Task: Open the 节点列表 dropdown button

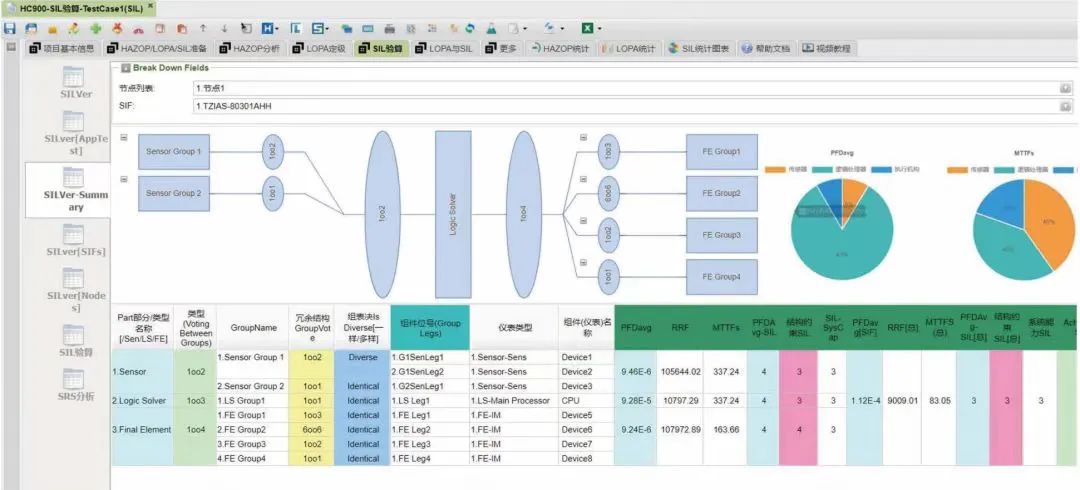Action: click(x=1065, y=88)
